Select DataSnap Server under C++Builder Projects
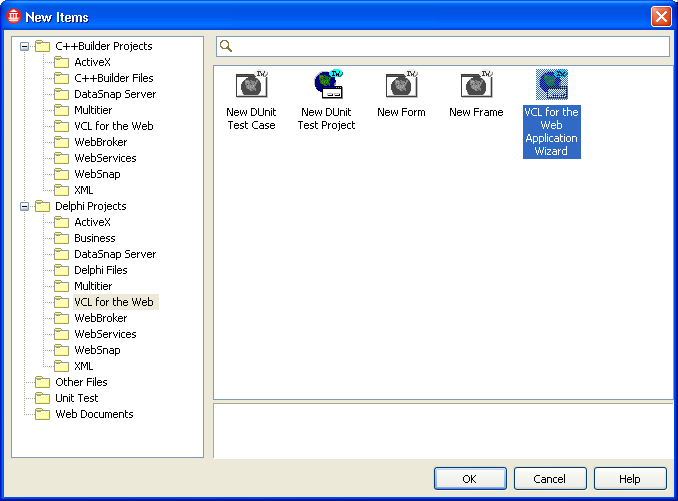Screen dimensions: 678x501 click(x=115, y=94)
